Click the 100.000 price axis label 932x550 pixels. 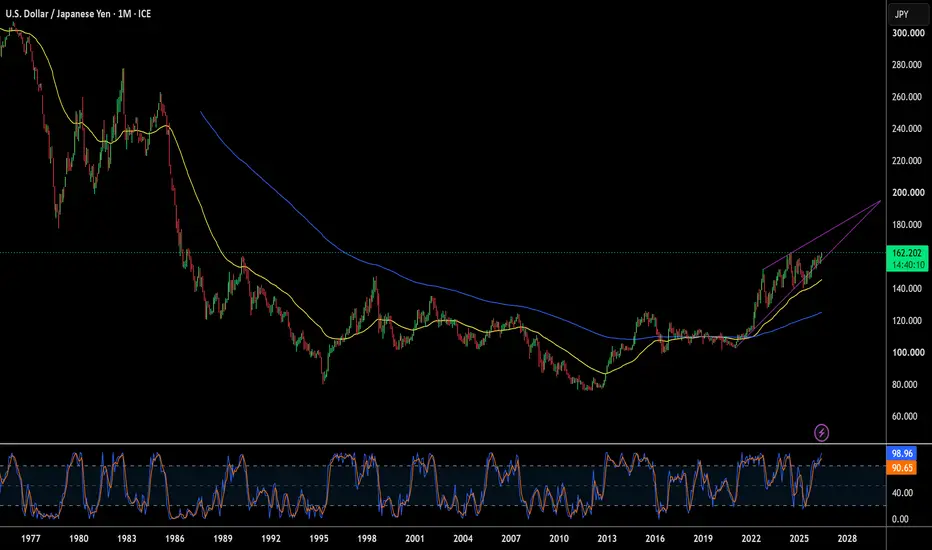908,353
